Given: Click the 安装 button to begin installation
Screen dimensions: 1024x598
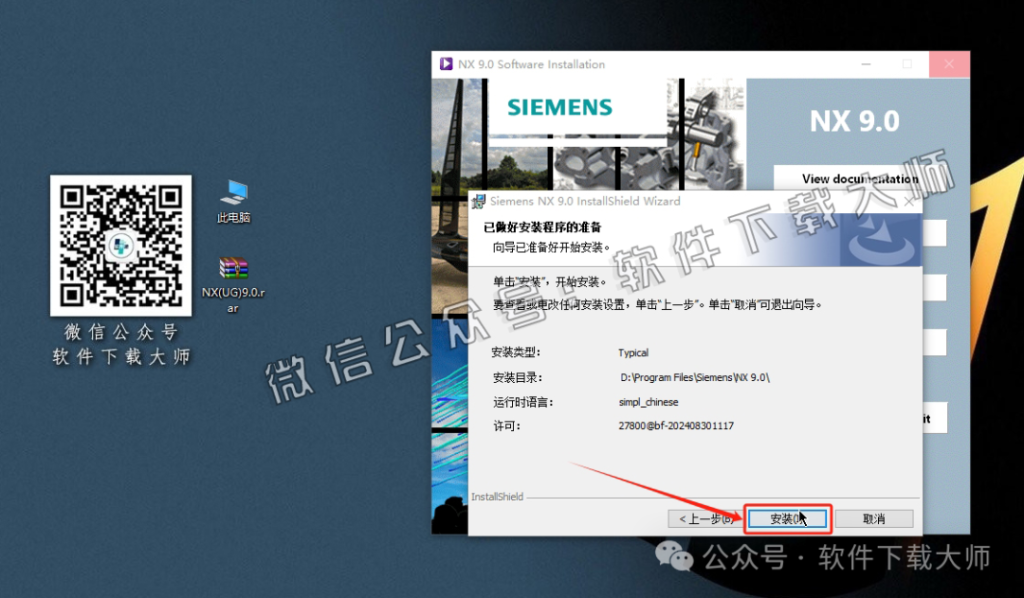Looking at the screenshot, I should click(787, 518).
